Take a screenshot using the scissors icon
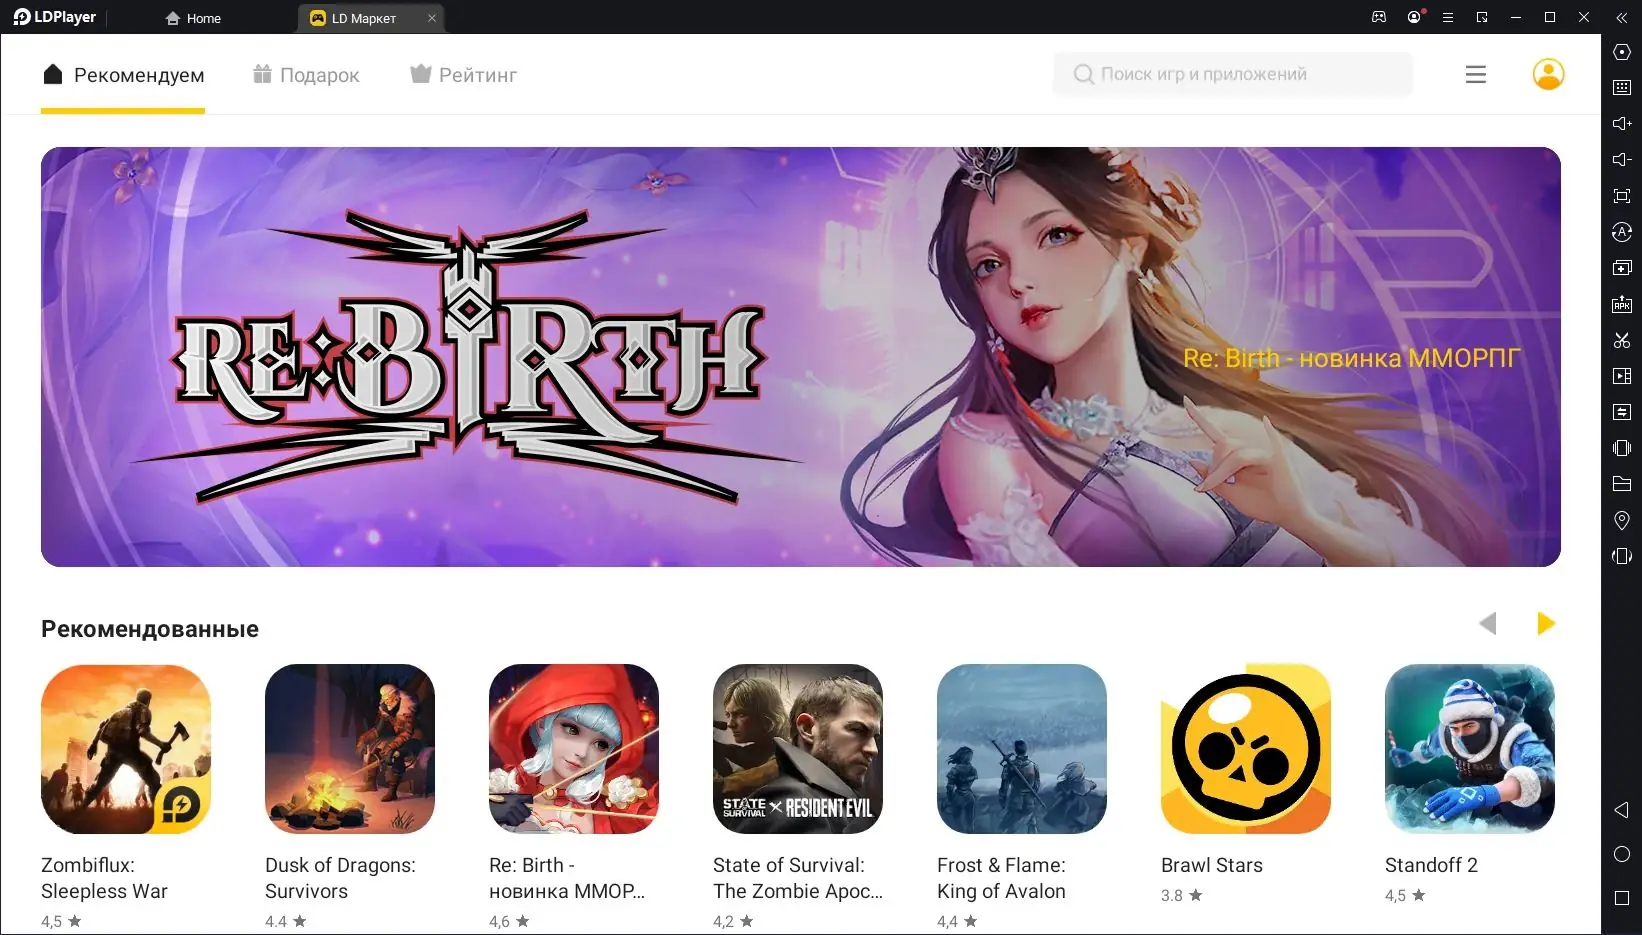Screen dimensions: 1642x935 [1622, 340]
